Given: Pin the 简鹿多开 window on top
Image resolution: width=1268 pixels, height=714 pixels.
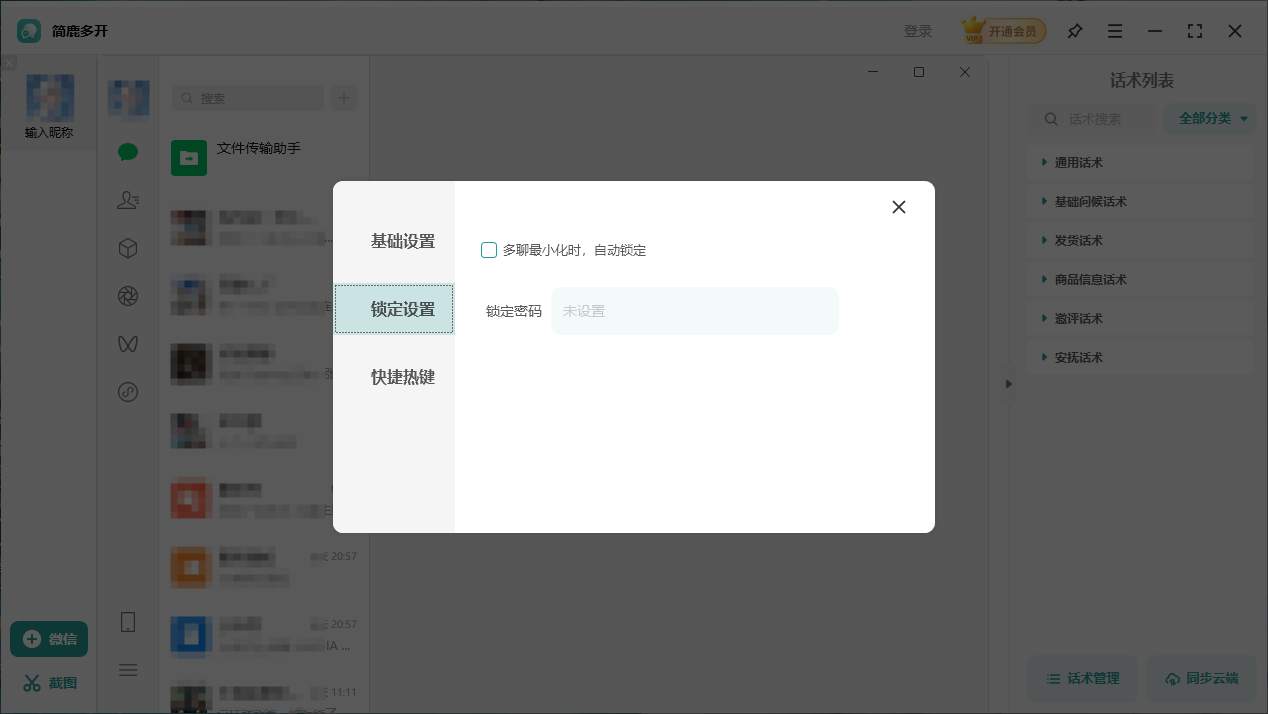Looking at the screenshot, I should tap(1074, 31).
